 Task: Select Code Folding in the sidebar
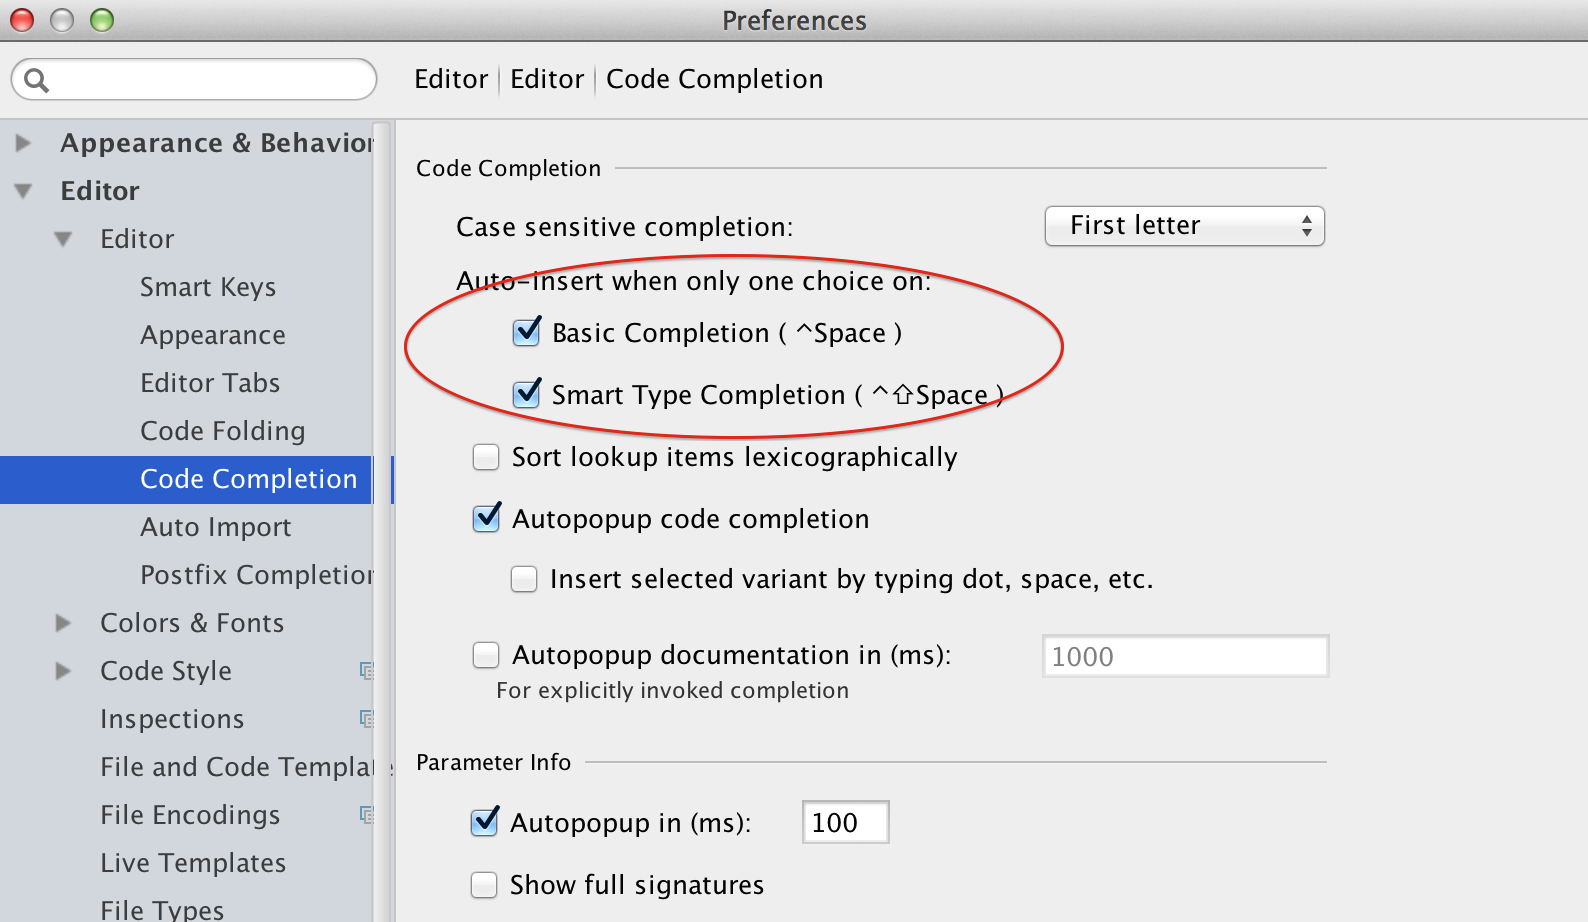coord(223,431)
